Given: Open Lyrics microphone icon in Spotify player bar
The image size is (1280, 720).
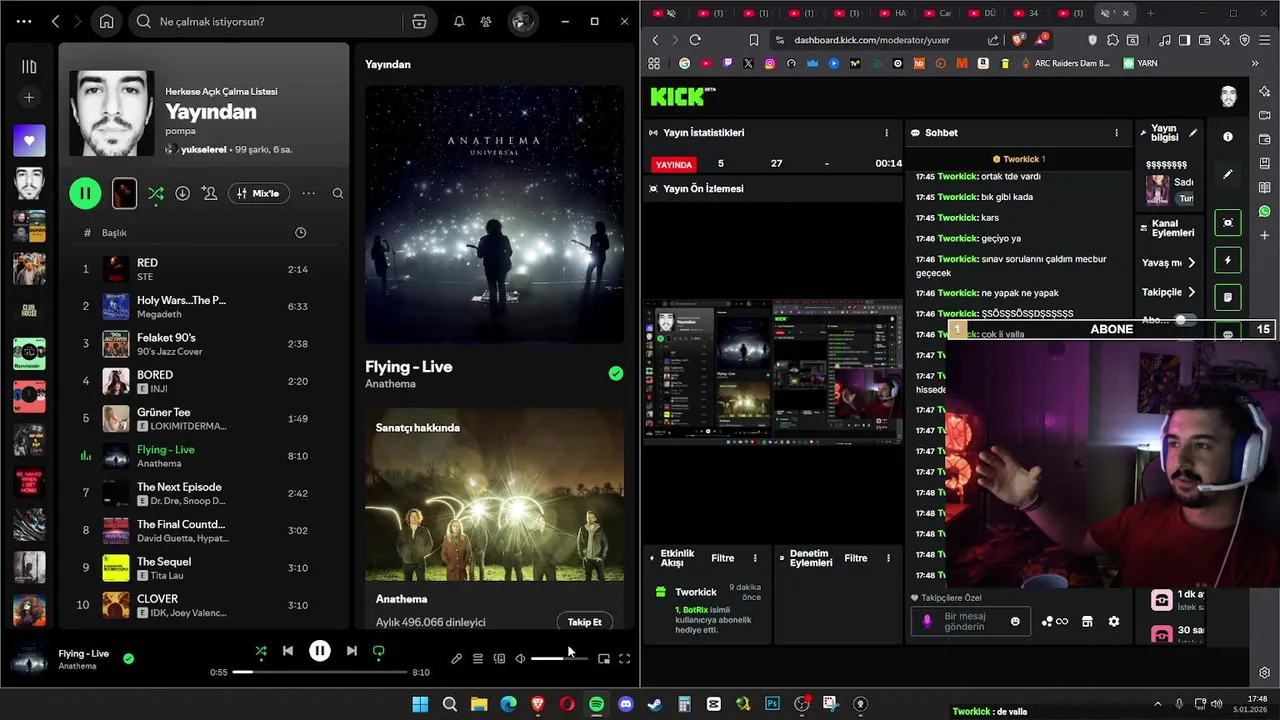Looking at the screenshot, I should point(457,658).
